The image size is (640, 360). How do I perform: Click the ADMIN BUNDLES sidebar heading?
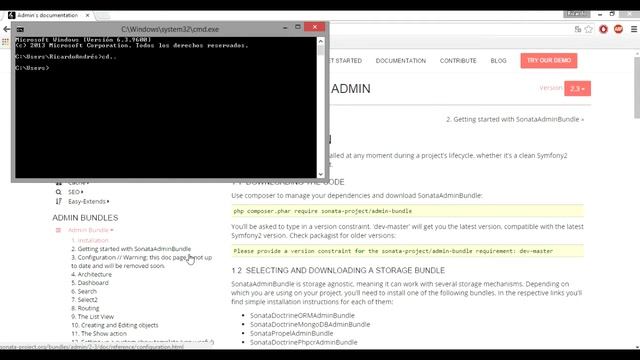click(85, 218)
